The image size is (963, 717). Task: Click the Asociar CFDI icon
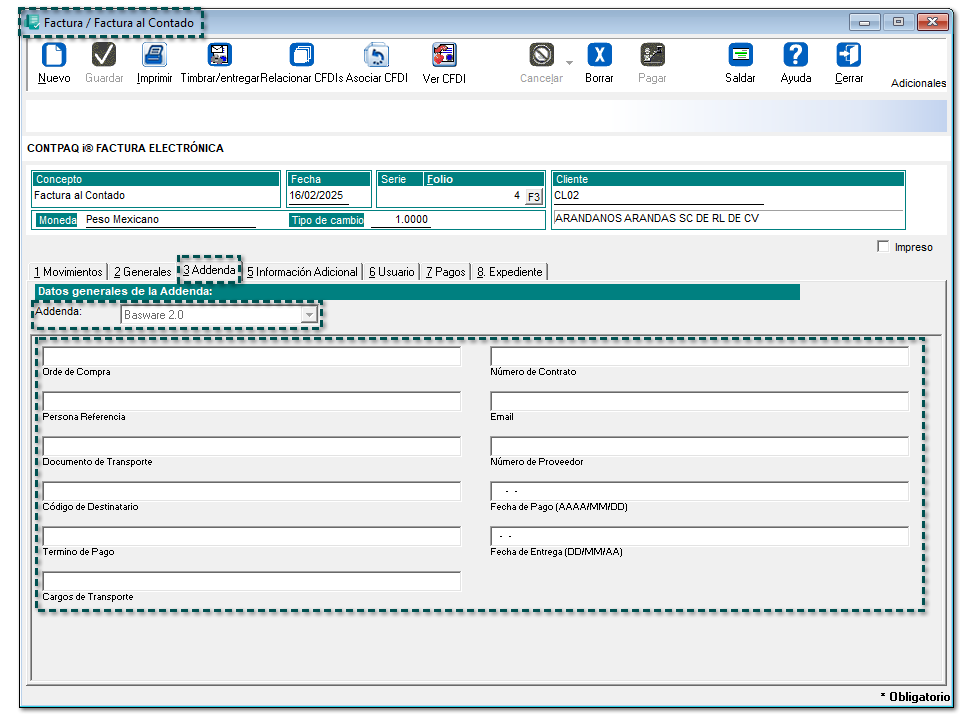click(376, 55)
